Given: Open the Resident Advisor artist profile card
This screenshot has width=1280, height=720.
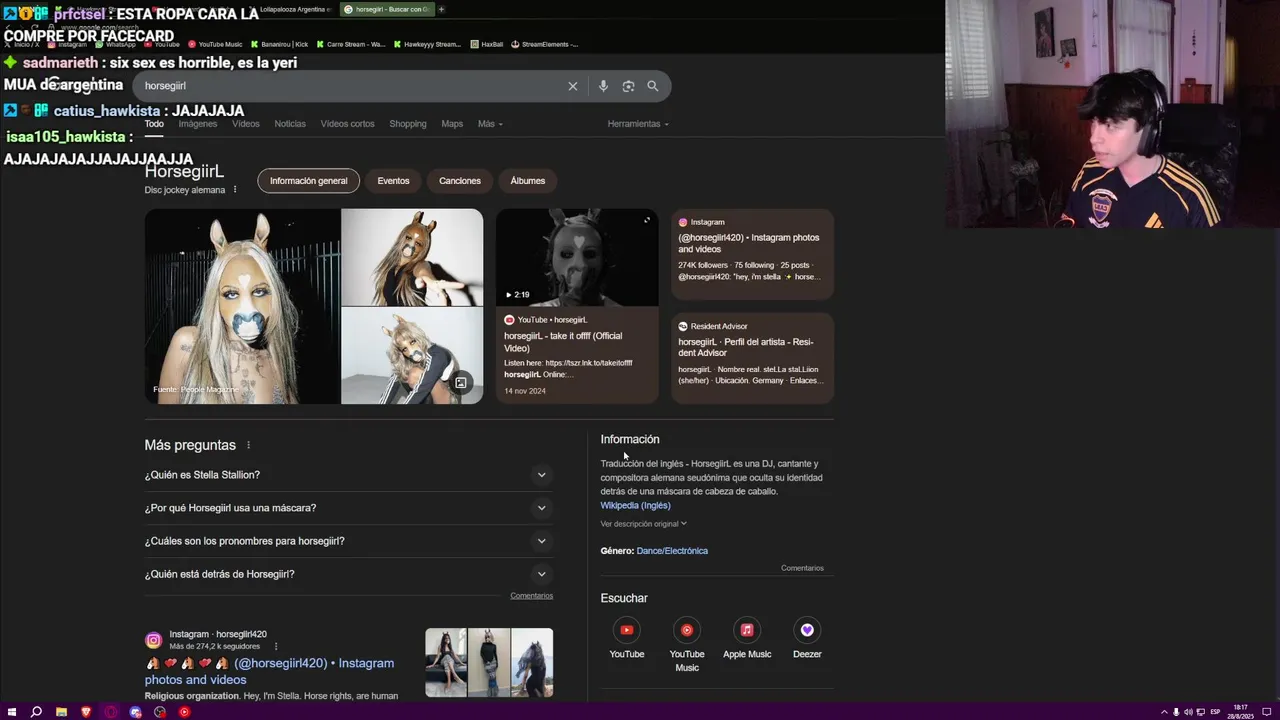Looking at the screenshot, I should [x=752, y=358].
